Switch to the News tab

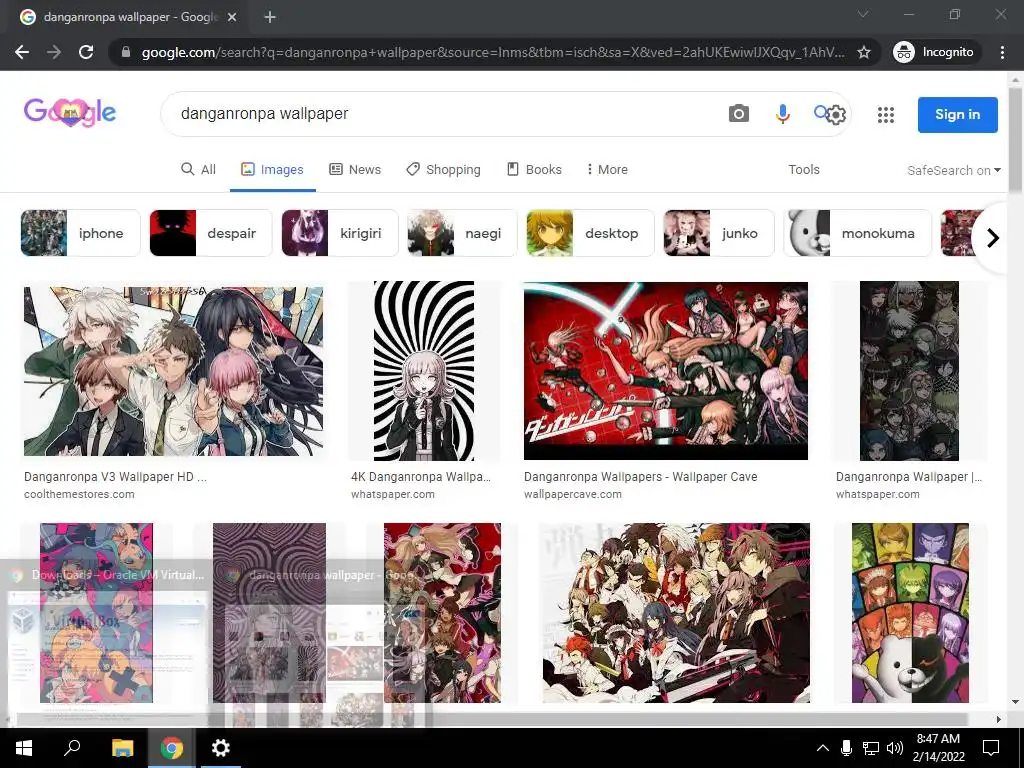click(355, 169)
